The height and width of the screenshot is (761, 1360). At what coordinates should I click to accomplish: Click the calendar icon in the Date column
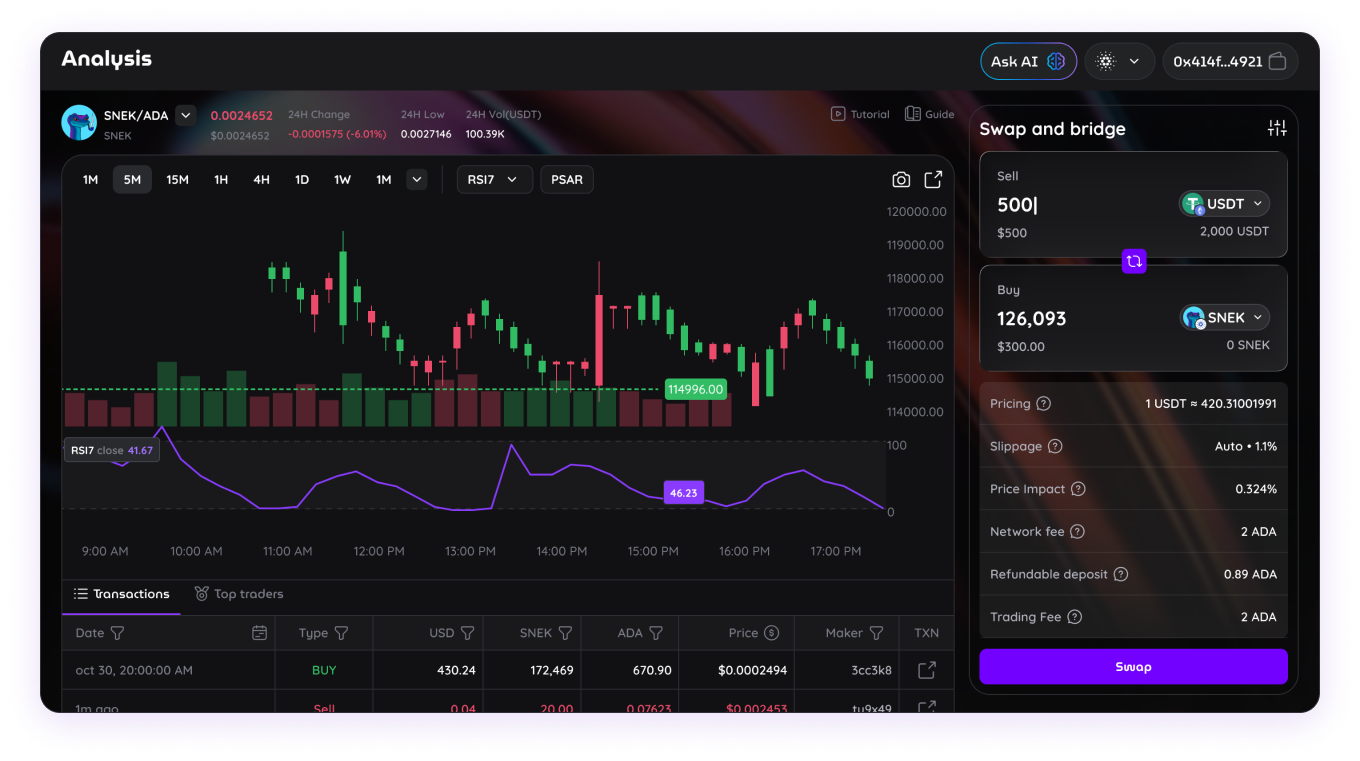click(260, 633)
